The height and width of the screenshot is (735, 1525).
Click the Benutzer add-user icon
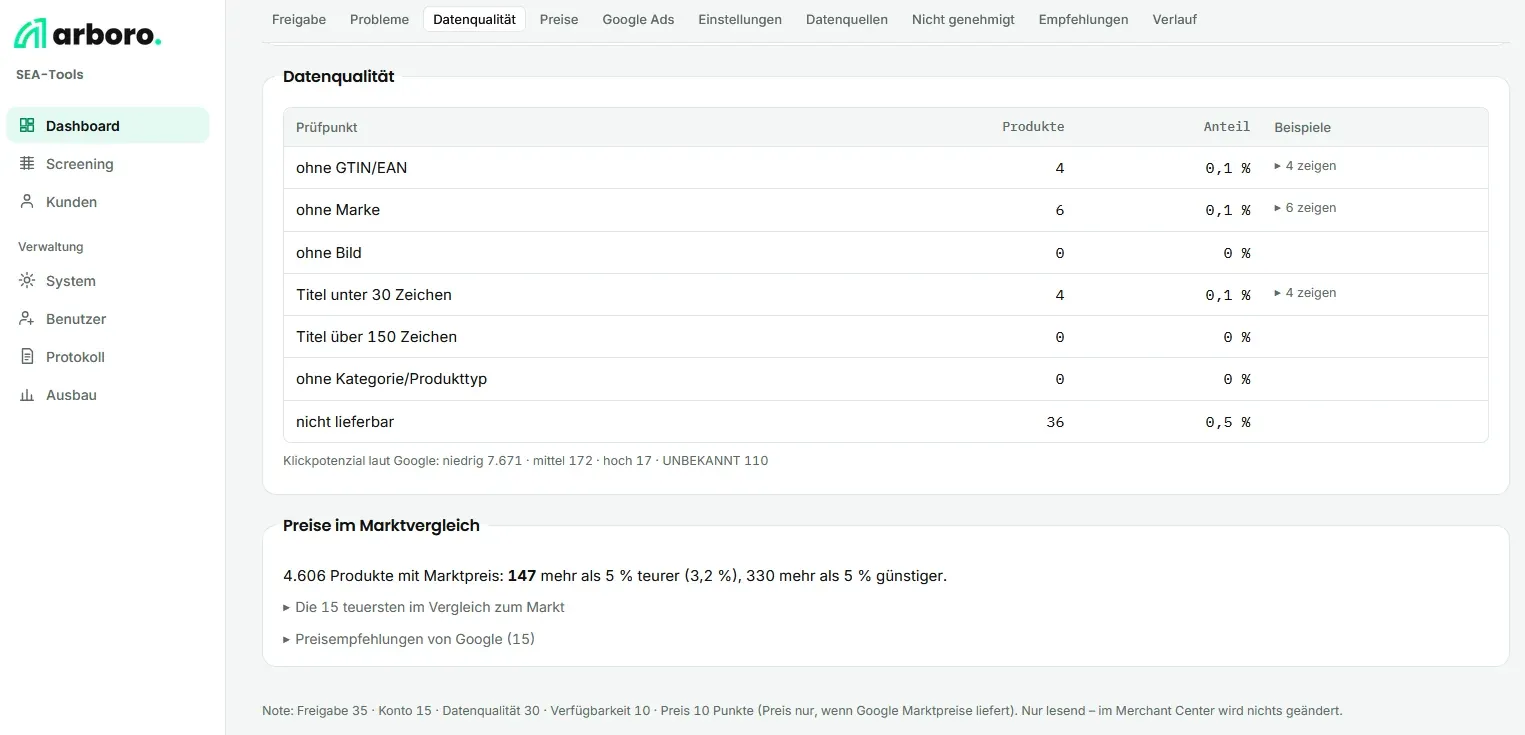point(27,319)
